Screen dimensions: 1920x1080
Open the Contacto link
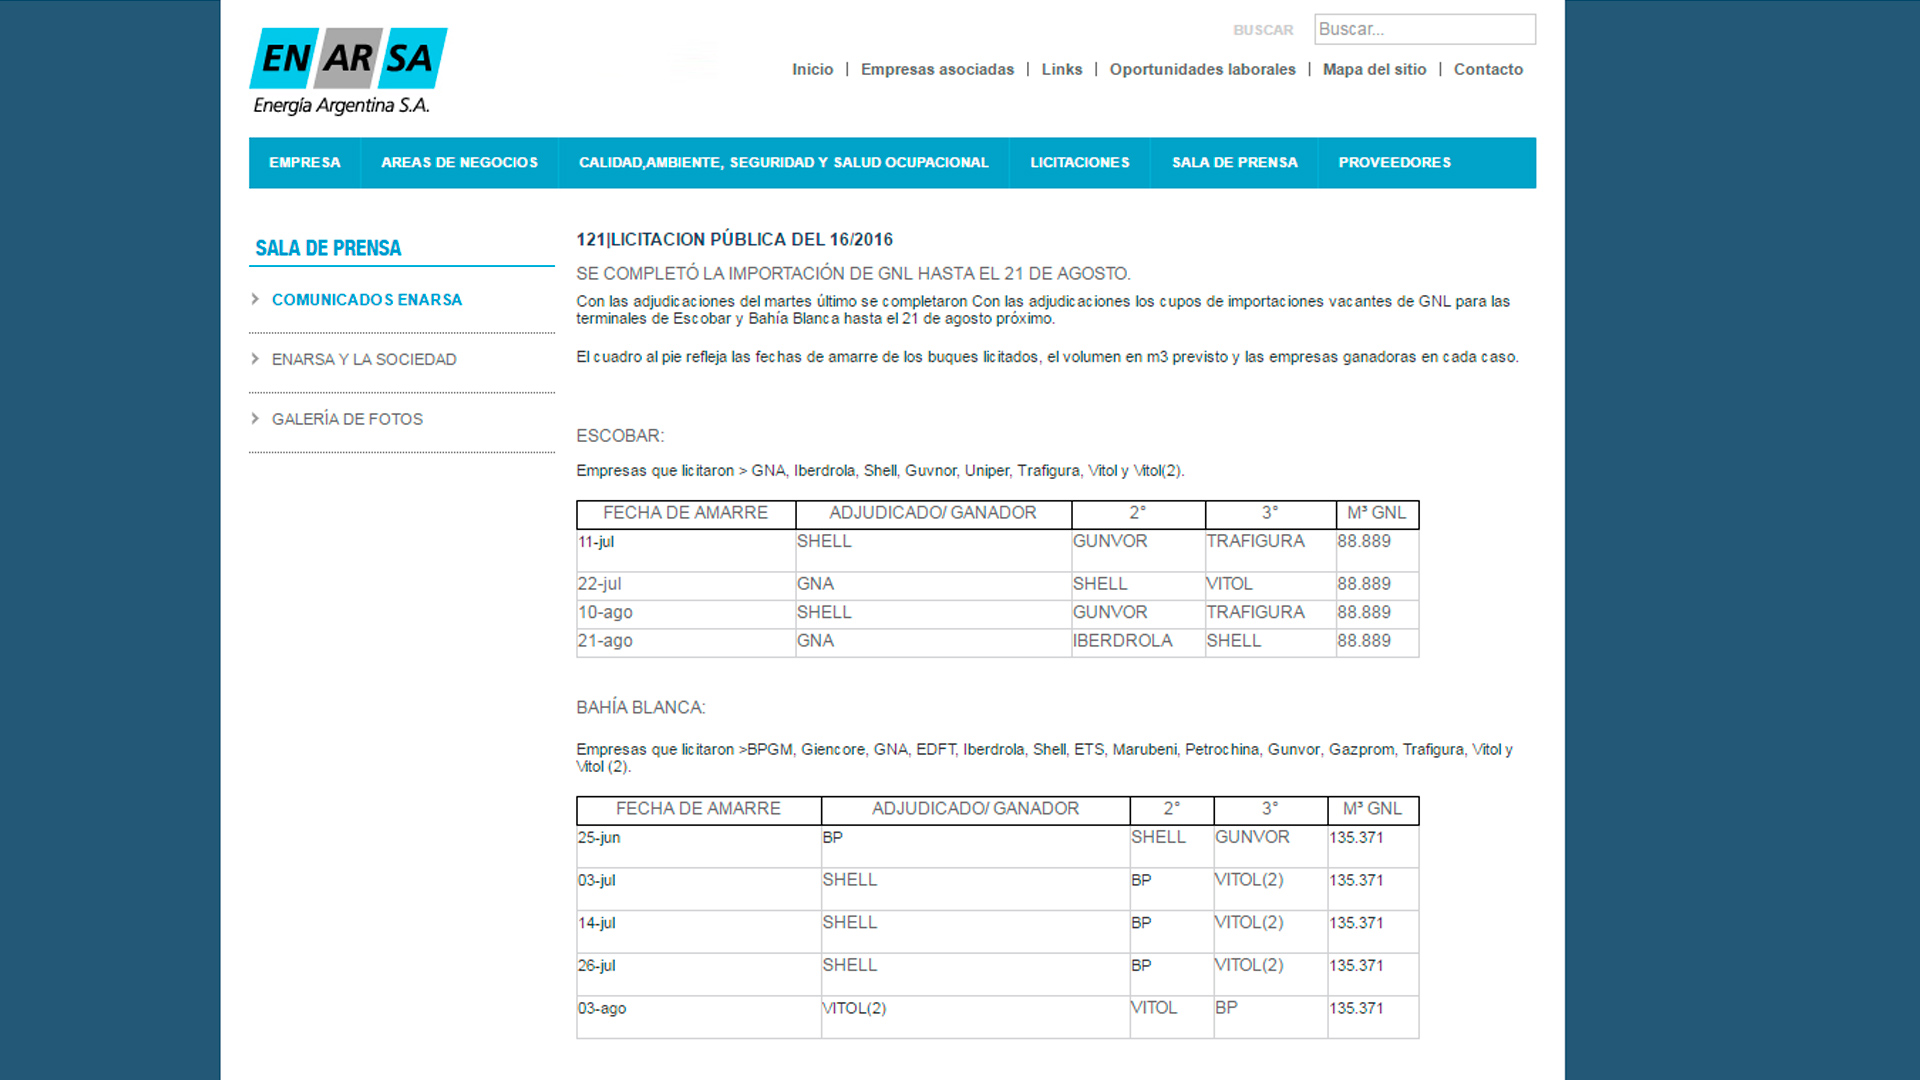click(x=1488, y=69)
